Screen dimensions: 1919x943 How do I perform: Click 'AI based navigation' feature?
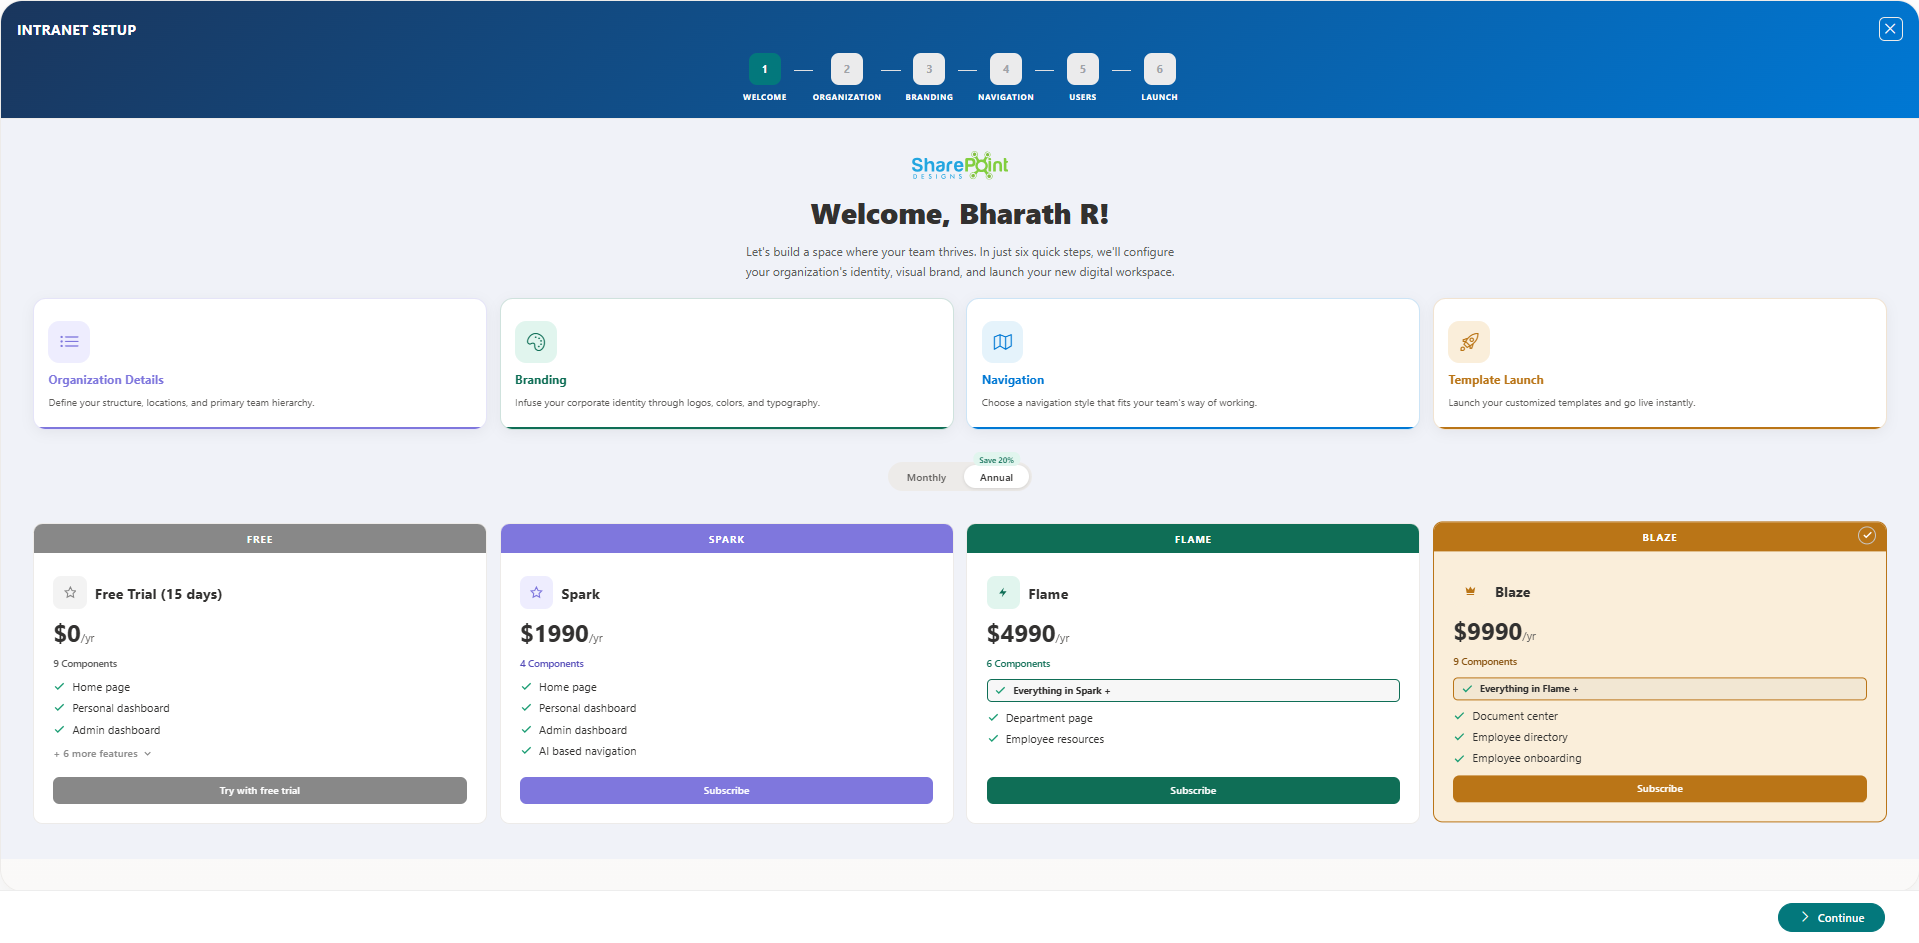[x=587, y=751]
